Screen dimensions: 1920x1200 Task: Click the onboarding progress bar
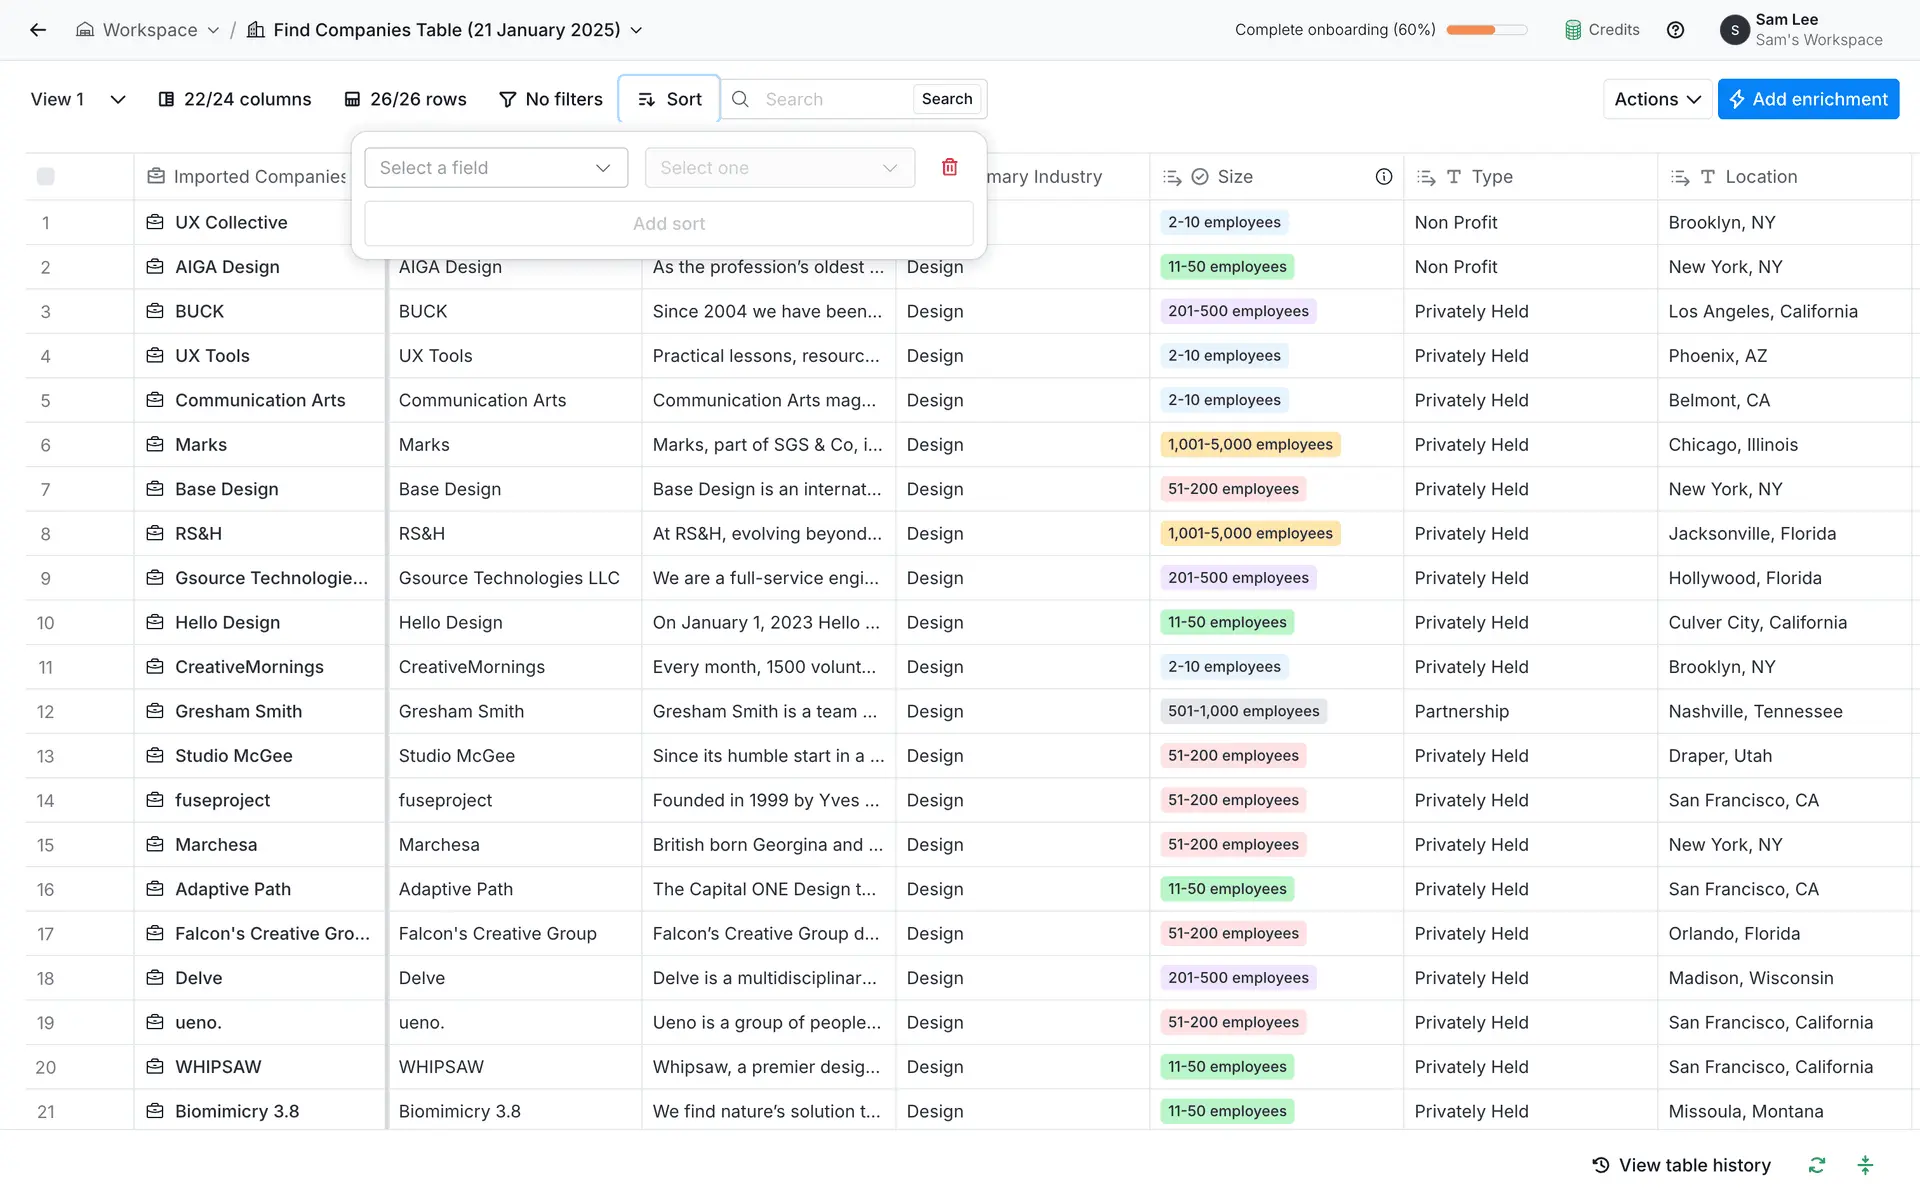click(x=1486, y=30)
